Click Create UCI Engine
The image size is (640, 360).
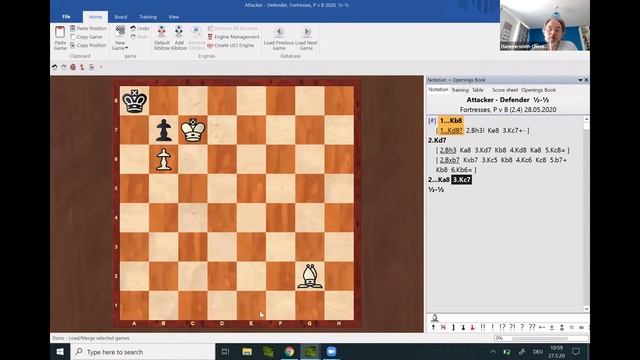point(231,45)
